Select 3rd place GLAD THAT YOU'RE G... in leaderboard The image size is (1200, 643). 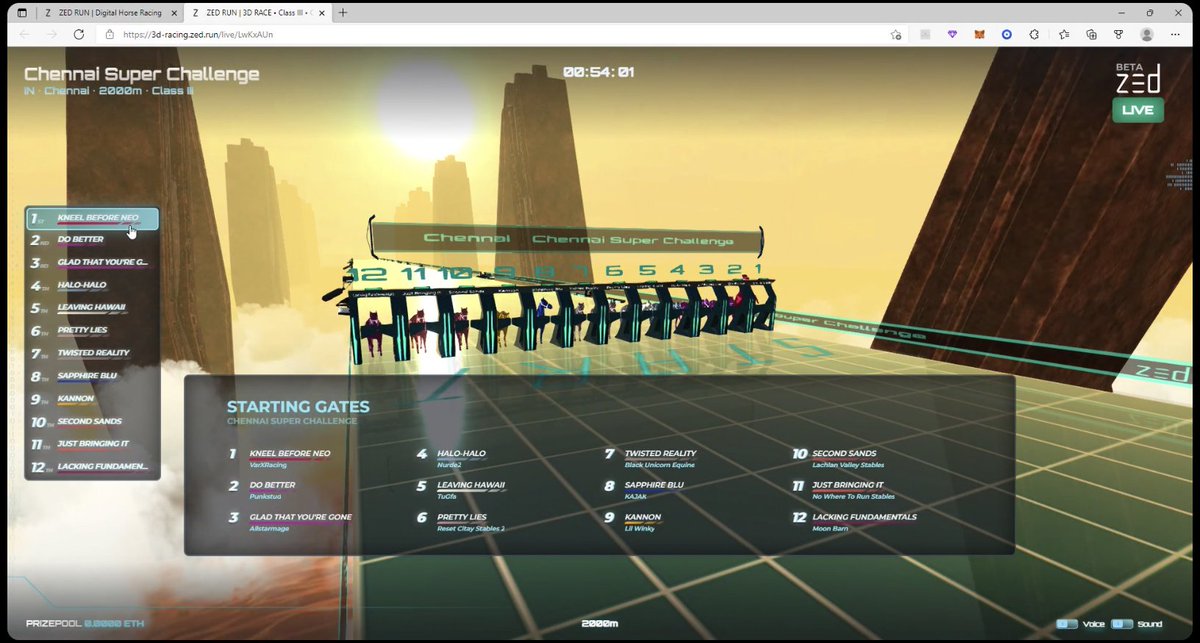(92, 264)
